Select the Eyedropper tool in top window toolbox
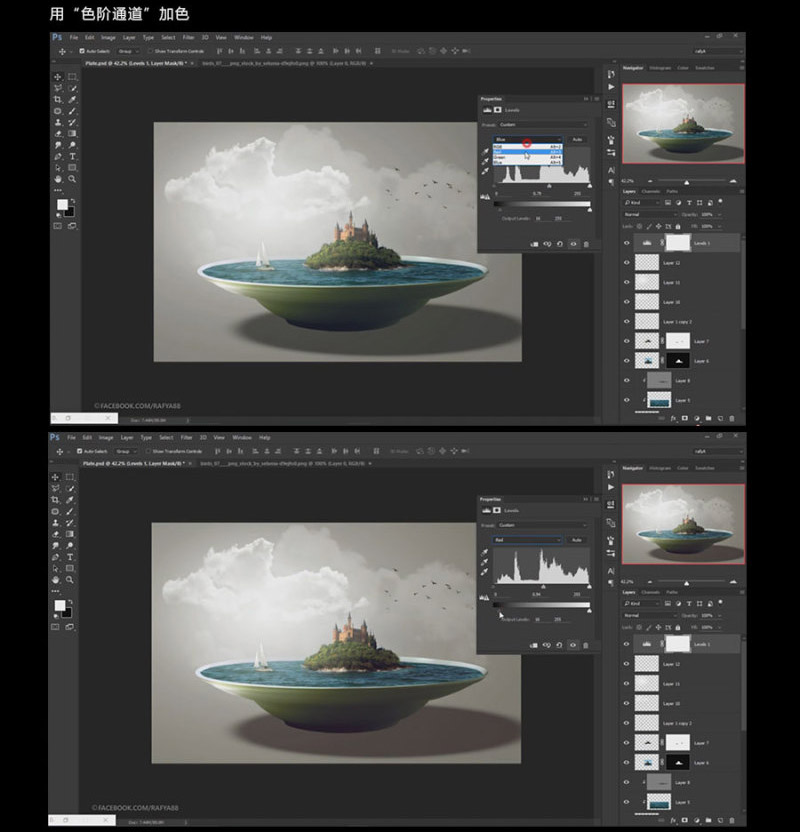Viewport: 800px width, 832px height. [x=72, y=100]
